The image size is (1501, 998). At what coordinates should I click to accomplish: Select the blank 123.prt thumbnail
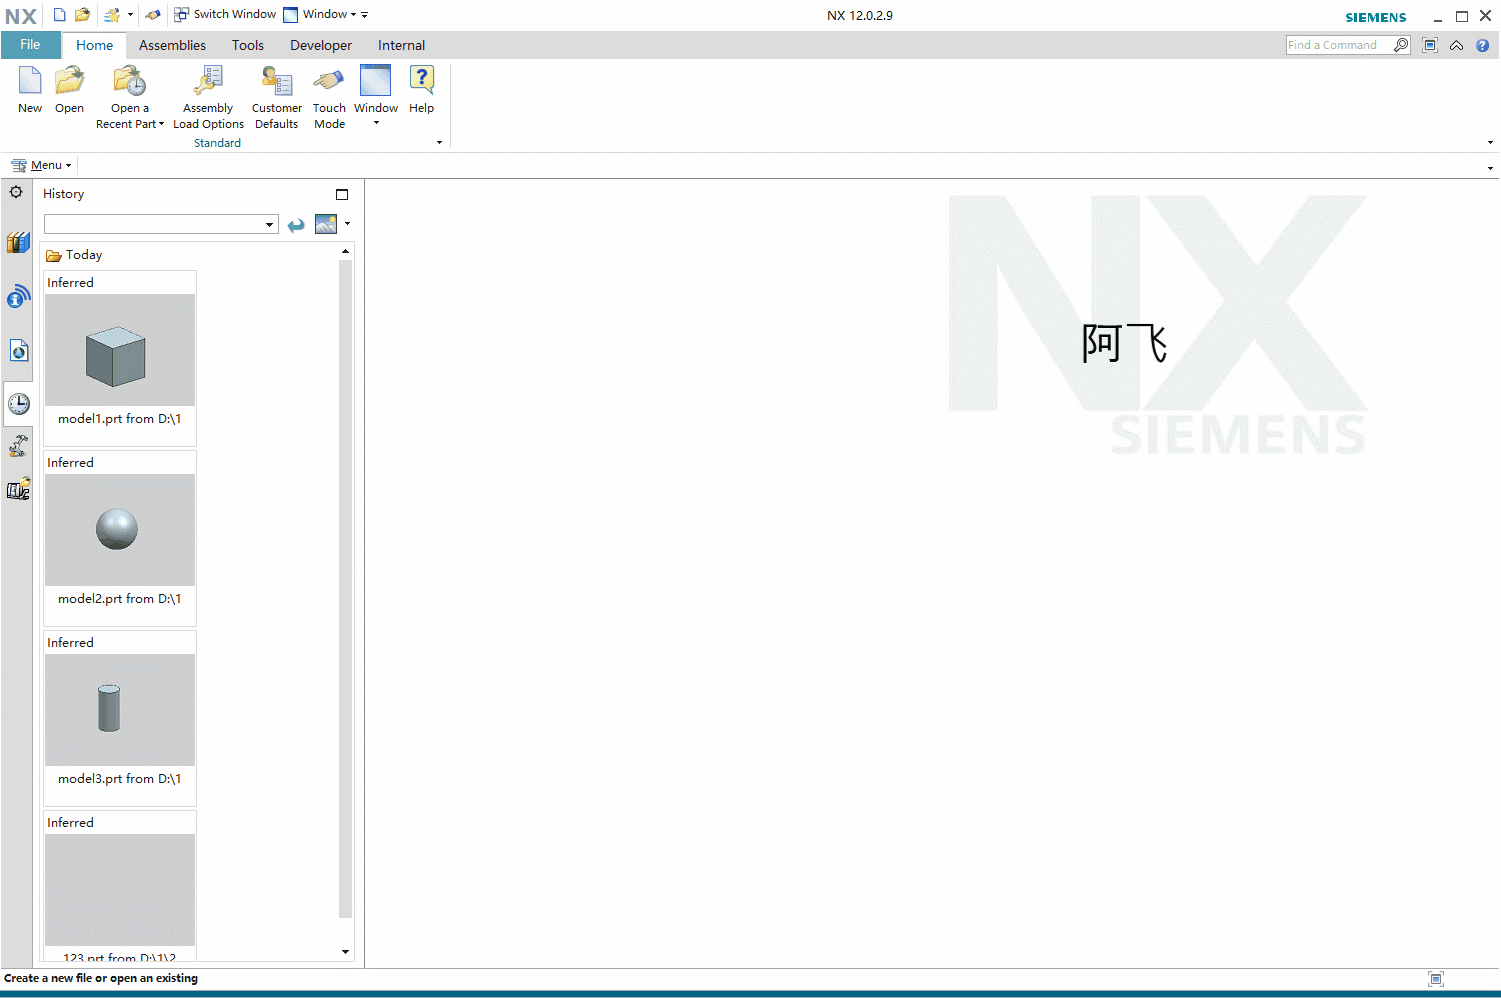tap(120, 890)
